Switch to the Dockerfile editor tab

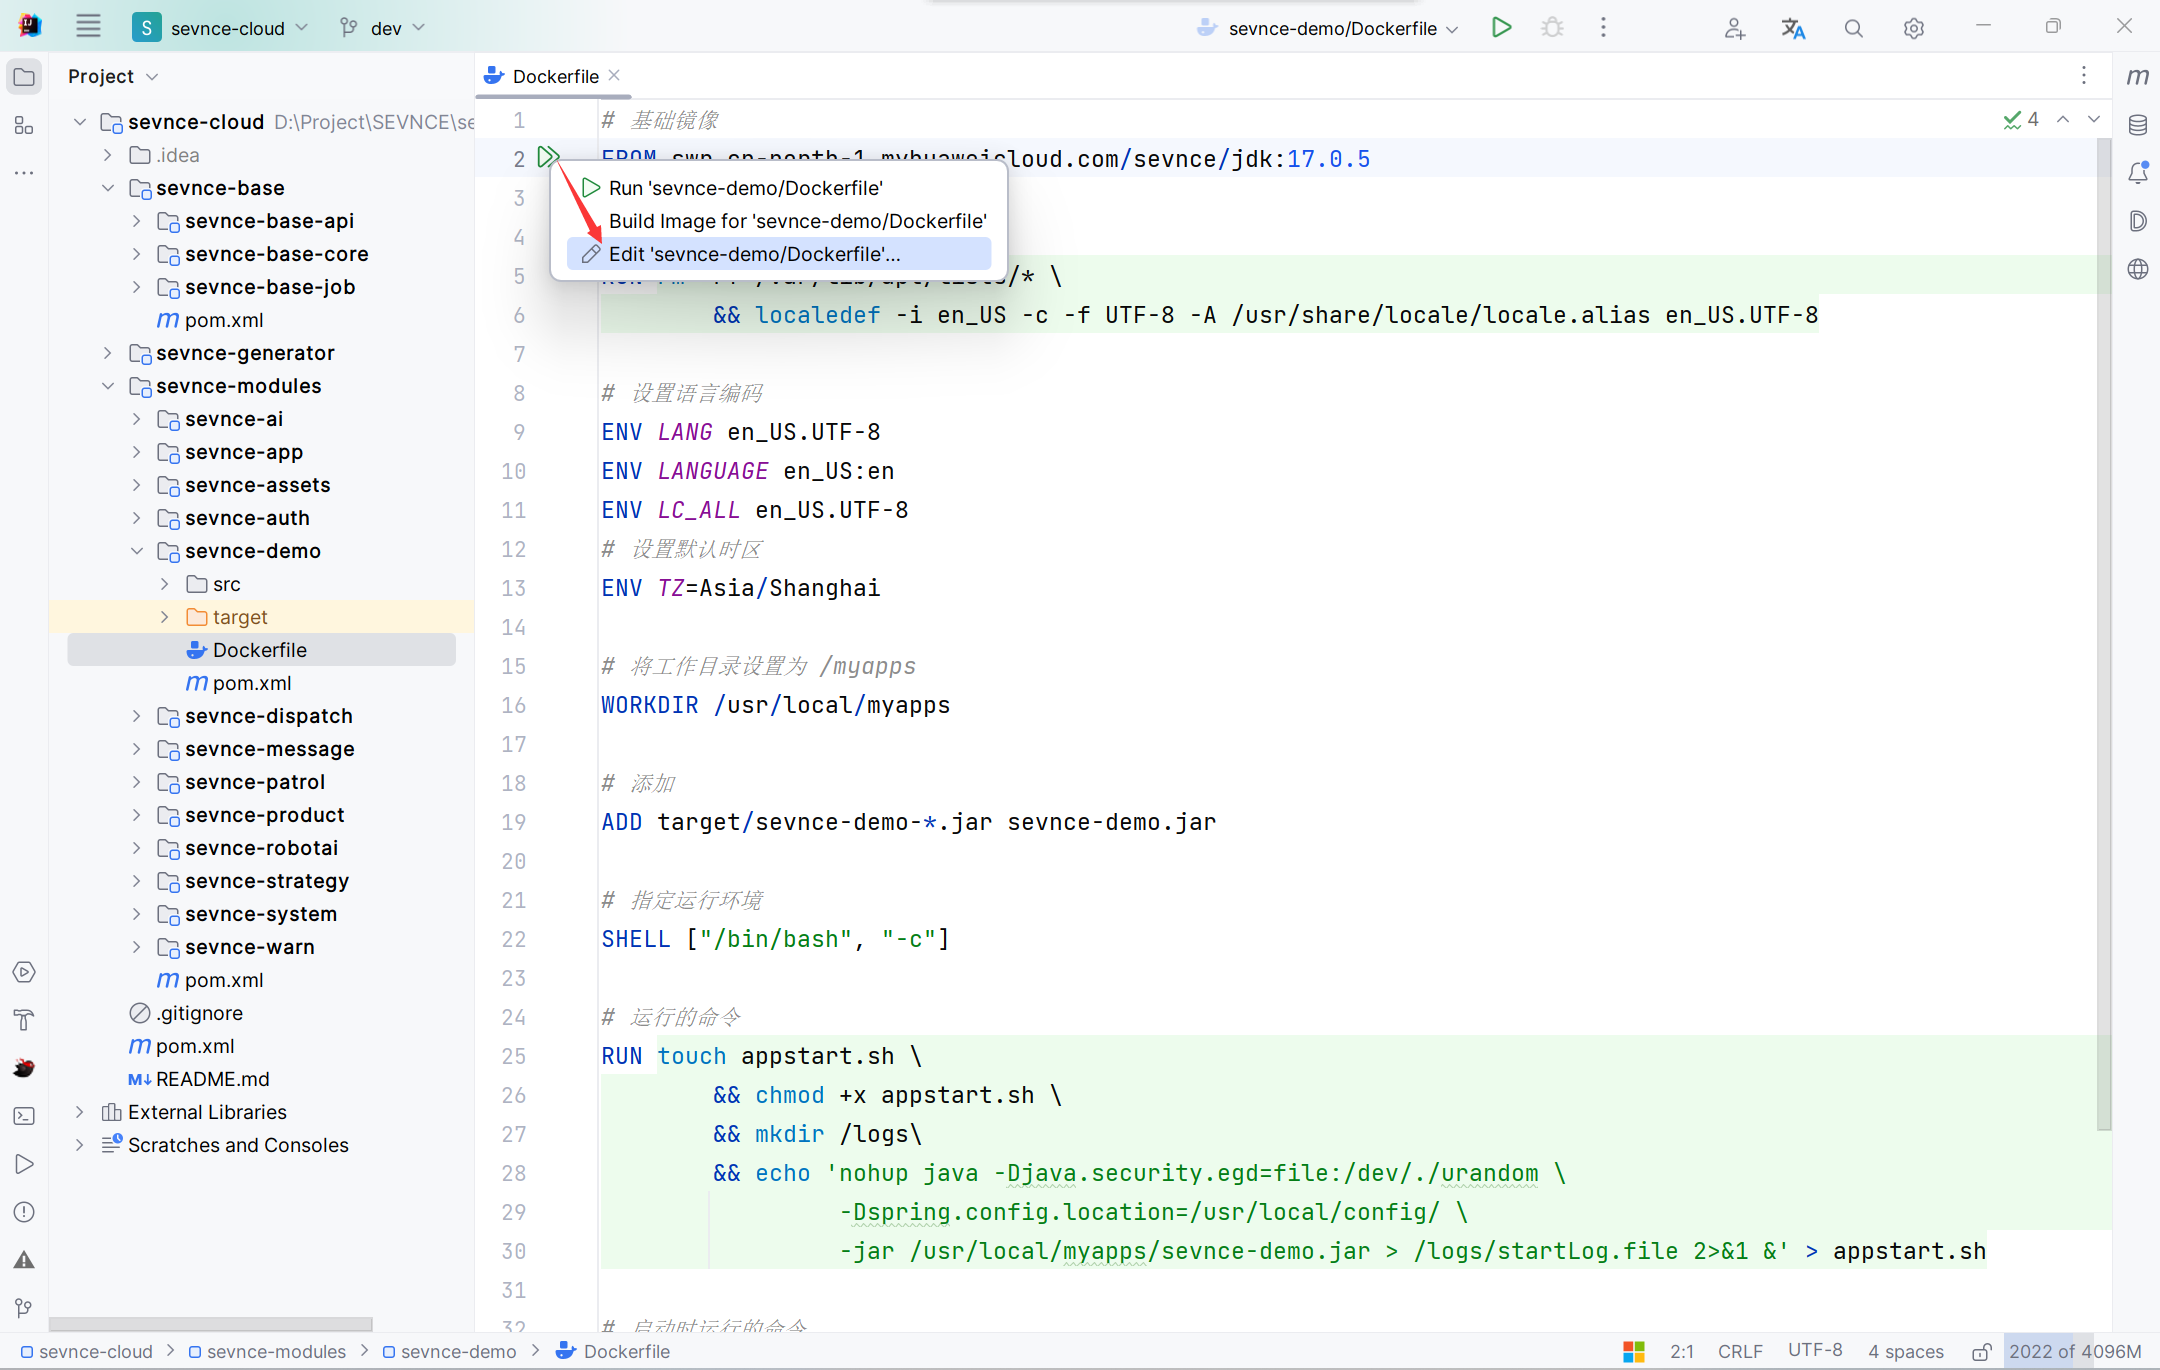[555, 76]
